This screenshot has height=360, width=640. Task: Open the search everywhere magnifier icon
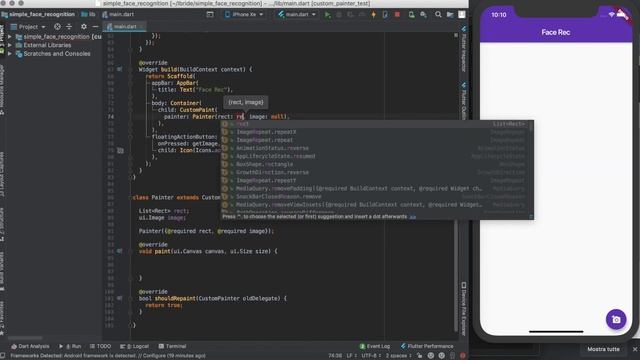pyautogui.click(x=438, y=15)
